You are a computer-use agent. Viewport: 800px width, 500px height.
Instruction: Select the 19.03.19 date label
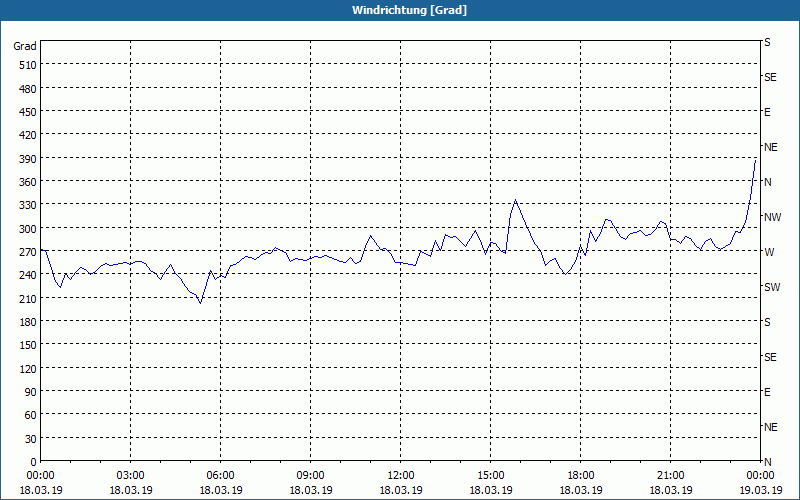(x=760, y=490)
